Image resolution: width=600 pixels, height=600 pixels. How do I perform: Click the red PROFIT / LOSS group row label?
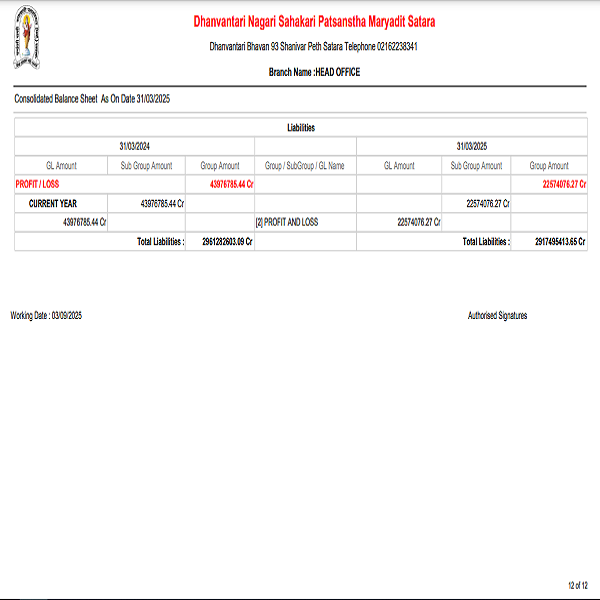[37, 184]
